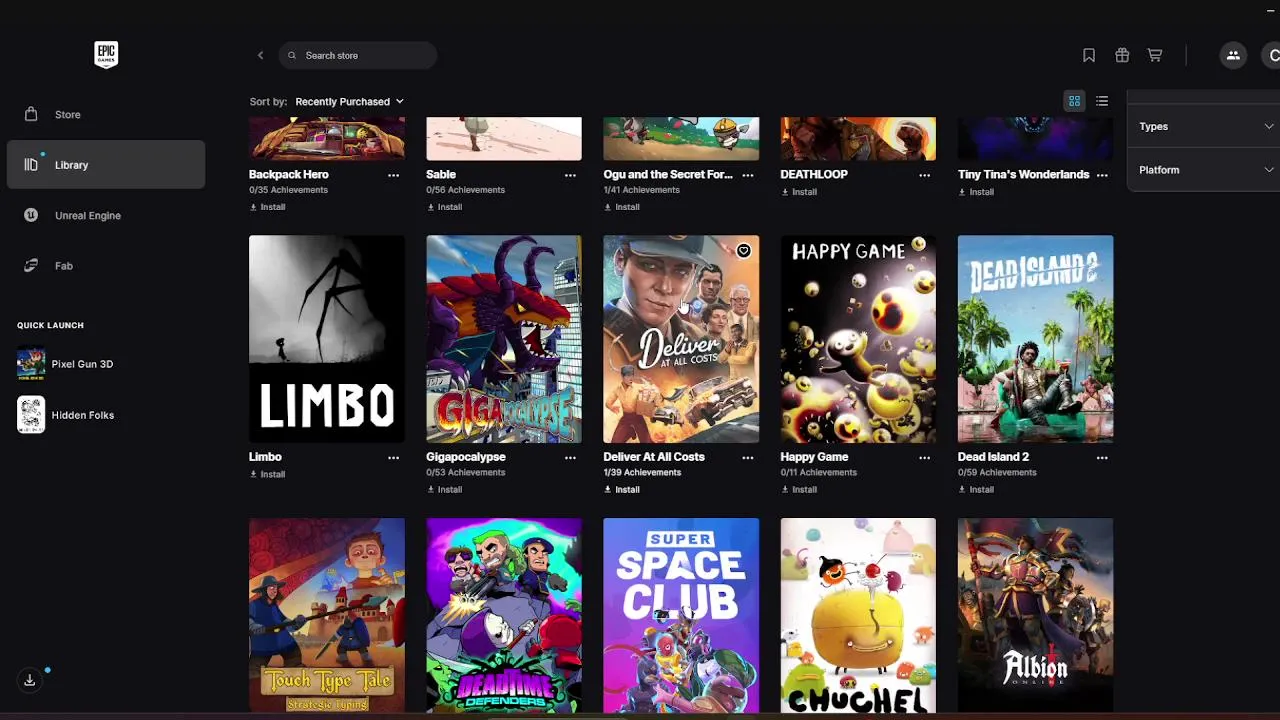This screenshot has width=1280, height=720.
Task: Open Chuchel cover thumbnail
Action: tap(858, 615)
